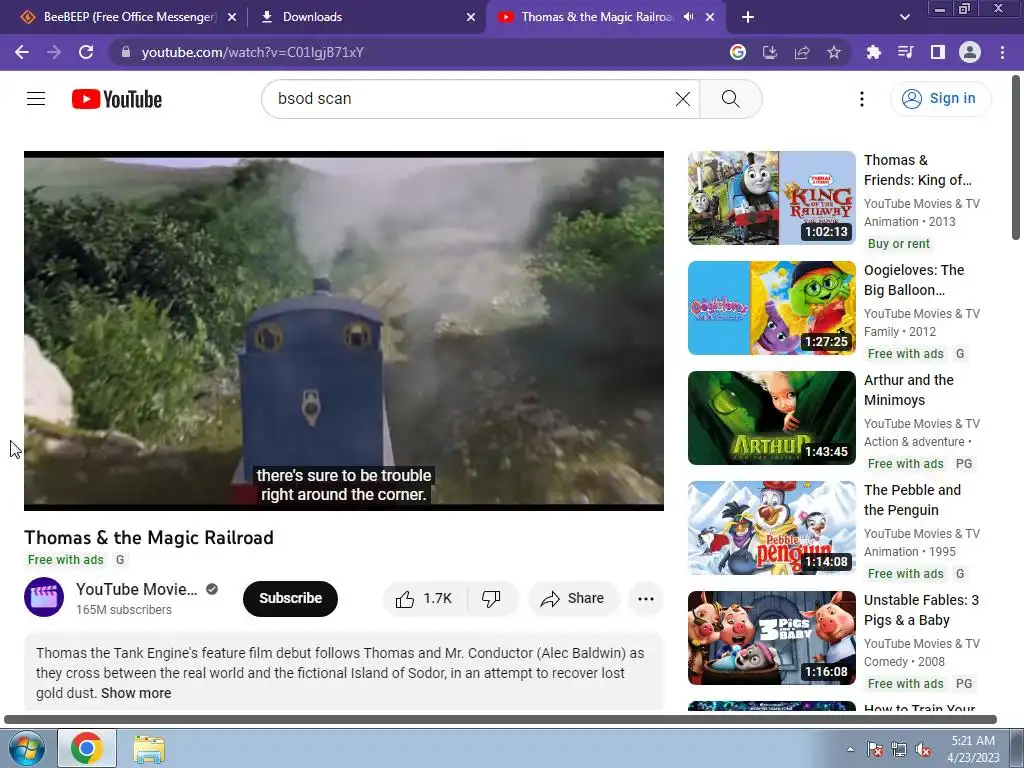The image size is (1024, 768).
Task: Click the volume tray icon
Action: coord(923,749)
